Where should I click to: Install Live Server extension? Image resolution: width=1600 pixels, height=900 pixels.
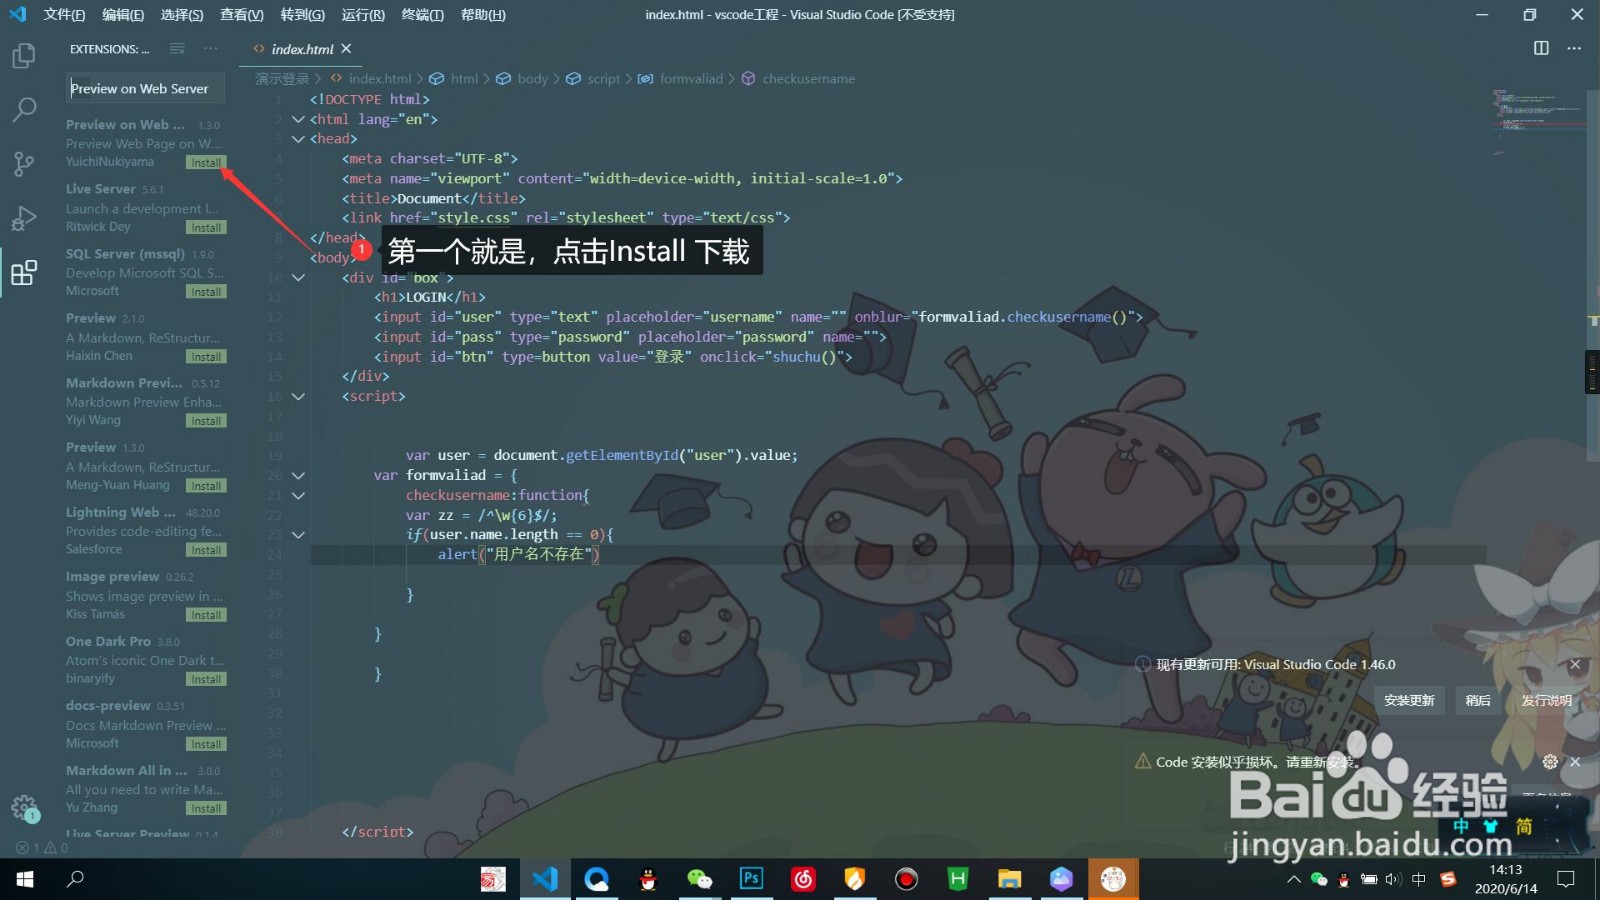point(206,228)
